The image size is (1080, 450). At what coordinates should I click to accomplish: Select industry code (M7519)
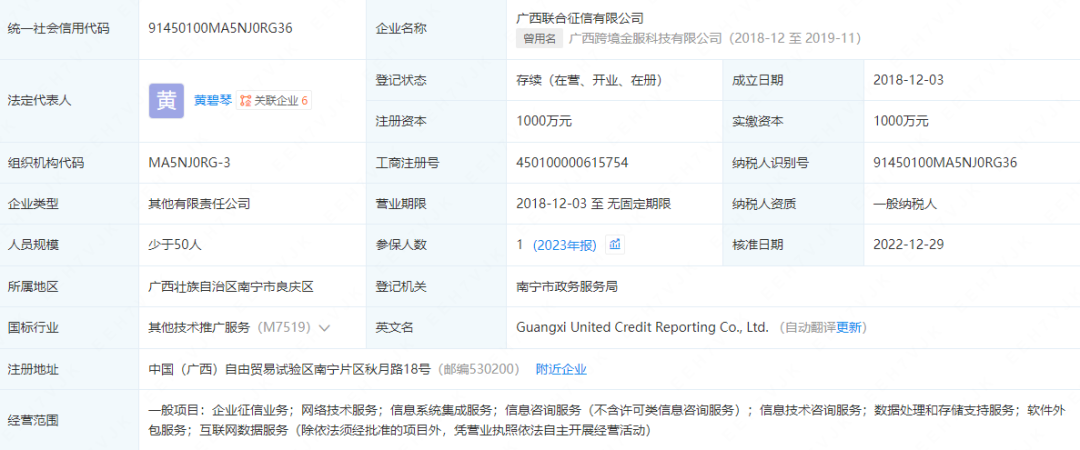click(x=284, y=328)
